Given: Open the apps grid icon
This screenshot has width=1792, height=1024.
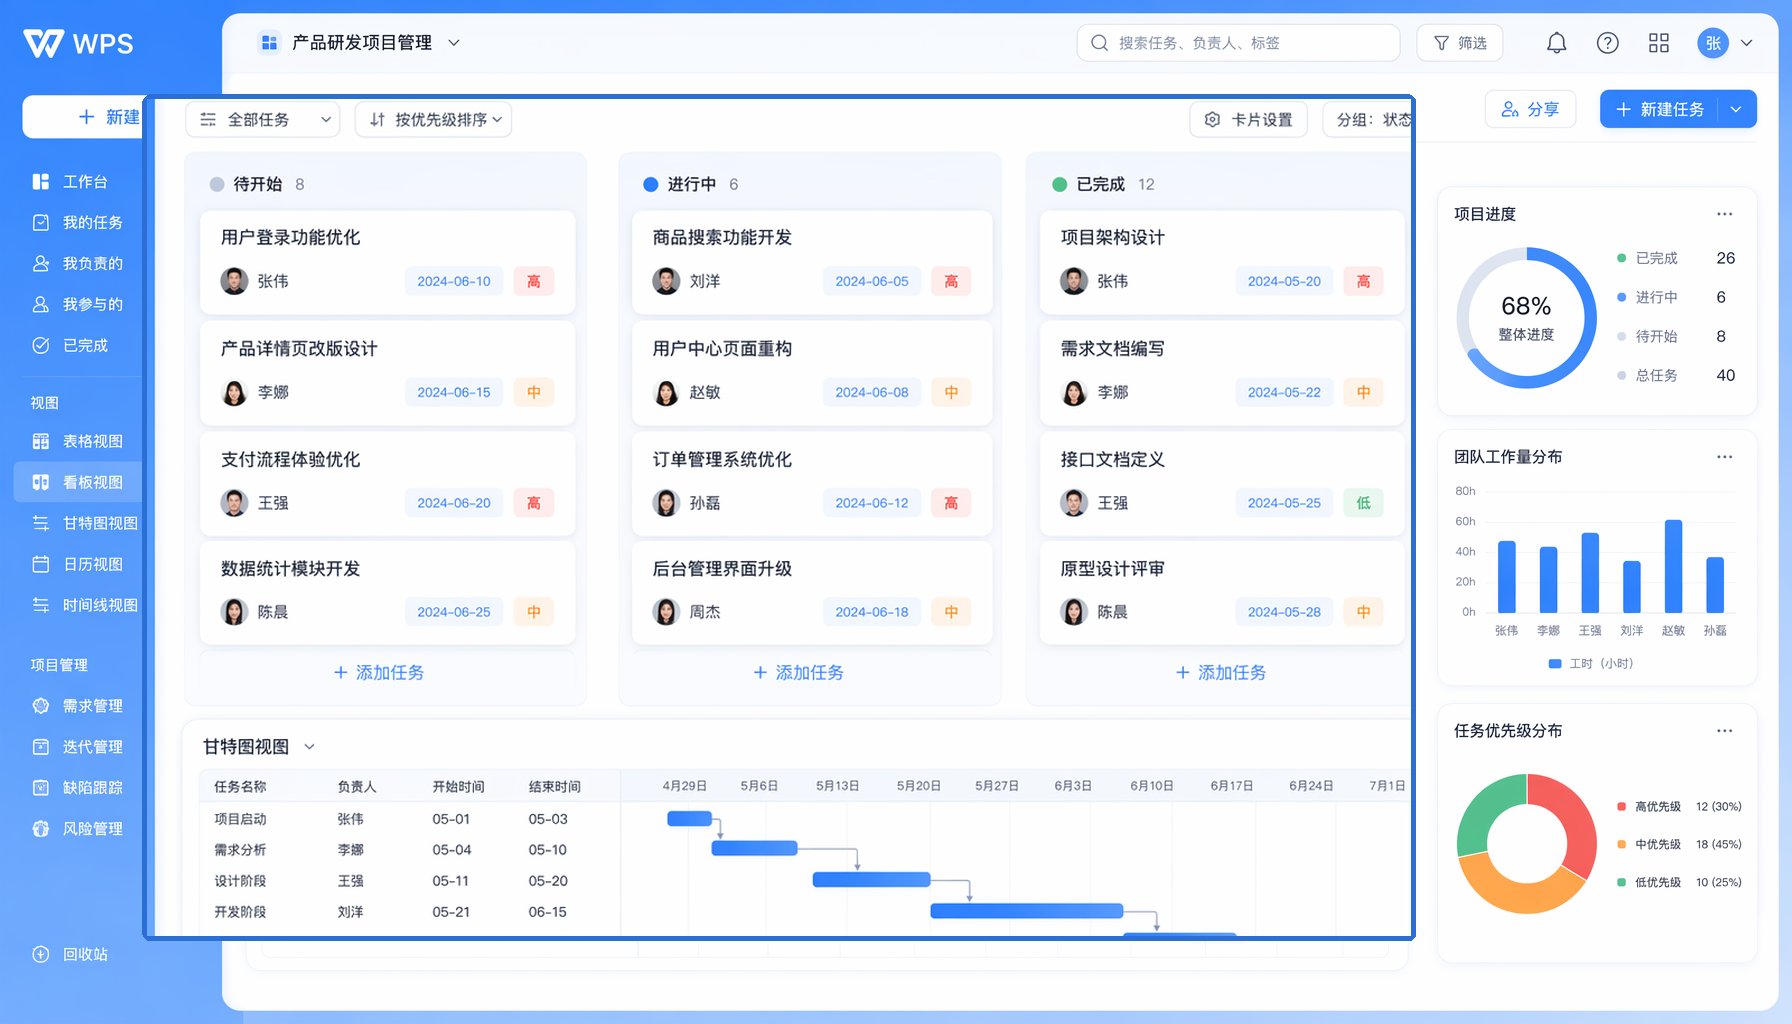Looking at the screenshot, I should pyautogui.click(x=1659, y=43).
